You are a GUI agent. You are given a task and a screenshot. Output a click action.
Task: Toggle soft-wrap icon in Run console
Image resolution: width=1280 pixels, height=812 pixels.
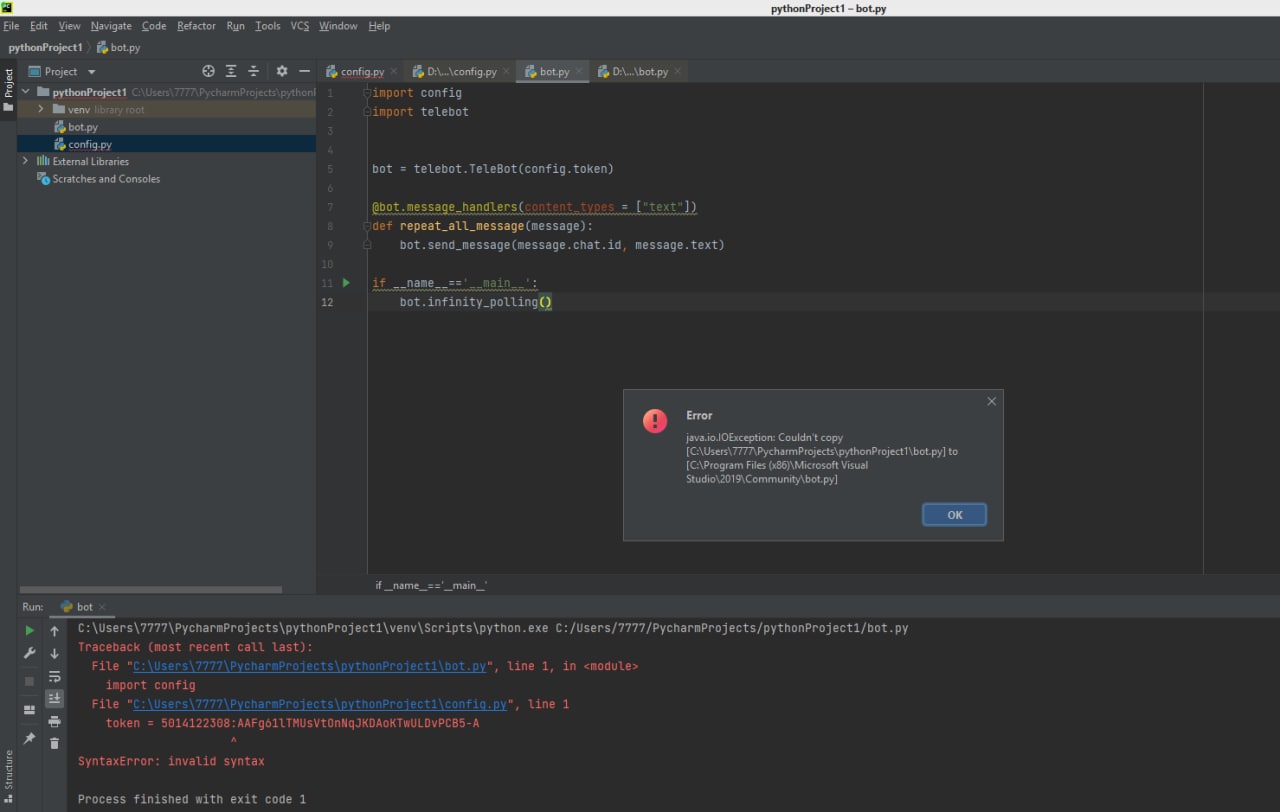tap(54, 677)
